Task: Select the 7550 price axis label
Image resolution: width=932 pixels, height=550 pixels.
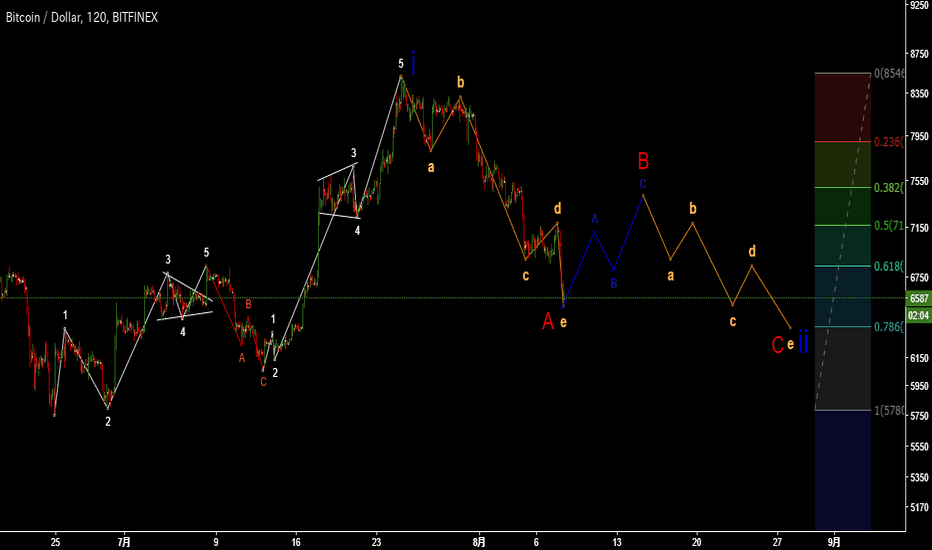Action: click(x=919, y=181)
